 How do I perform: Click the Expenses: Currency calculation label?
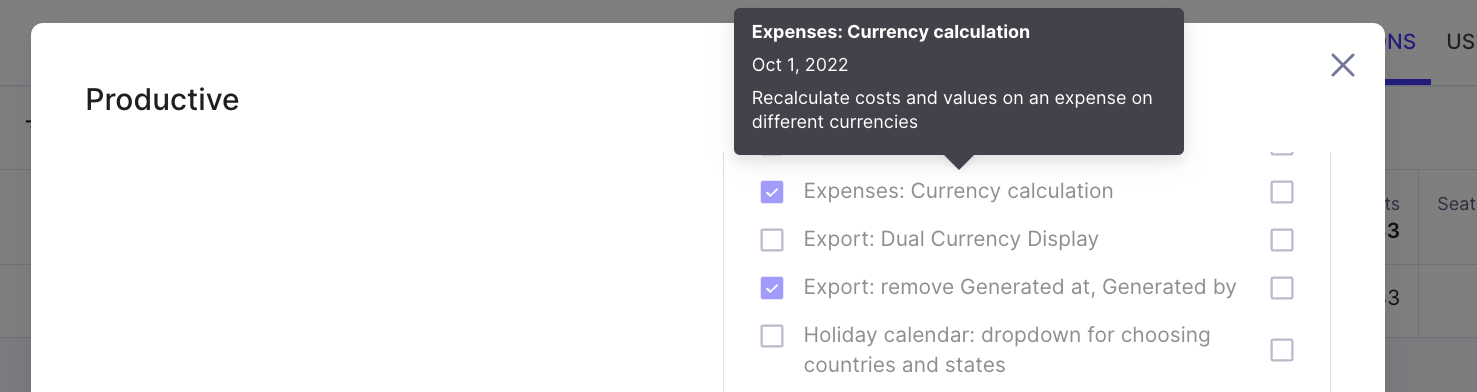[958, 191]
